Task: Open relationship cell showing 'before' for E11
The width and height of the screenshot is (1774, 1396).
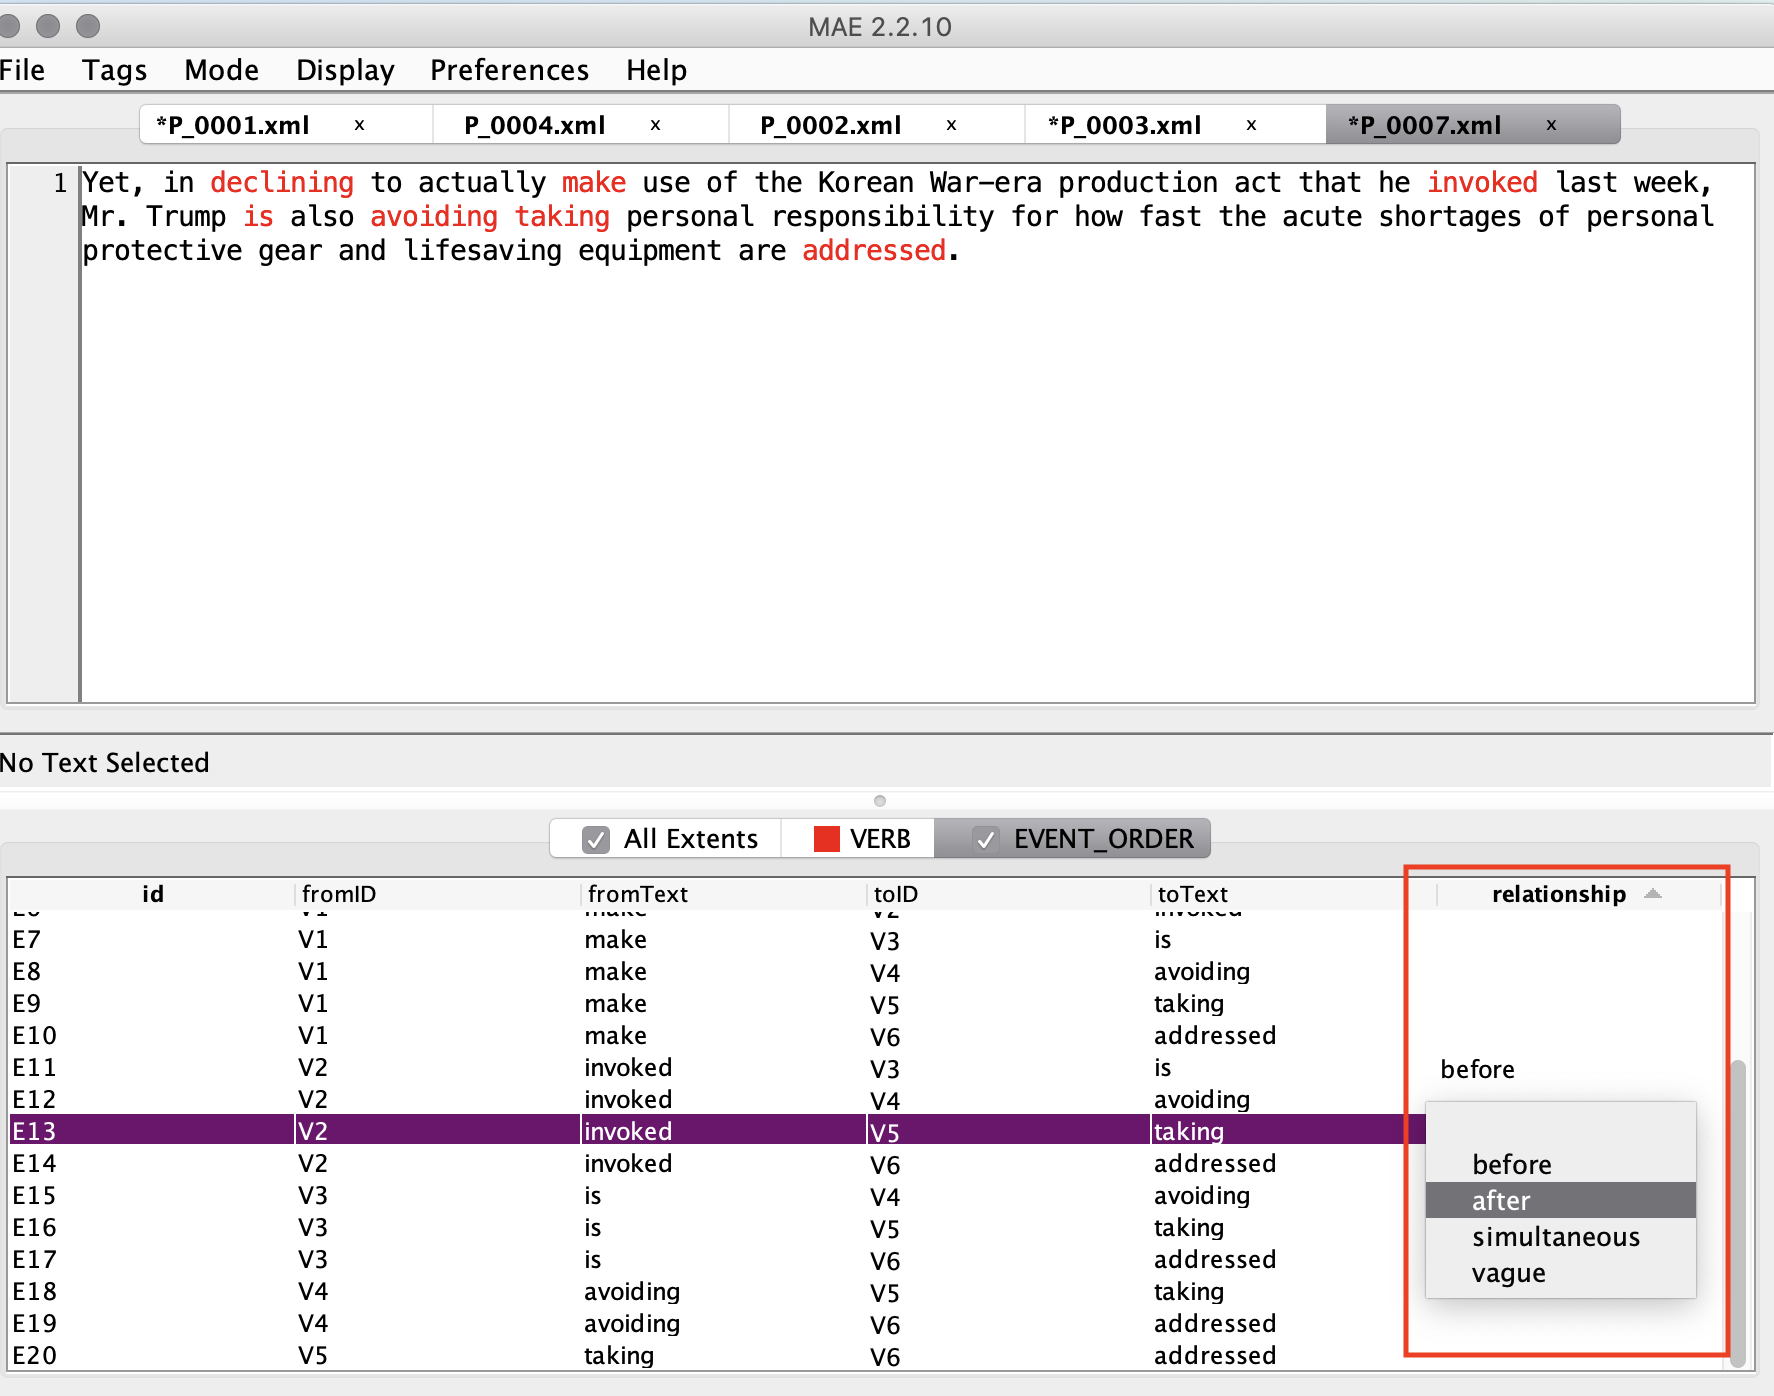Action: click(1580, 1069)
